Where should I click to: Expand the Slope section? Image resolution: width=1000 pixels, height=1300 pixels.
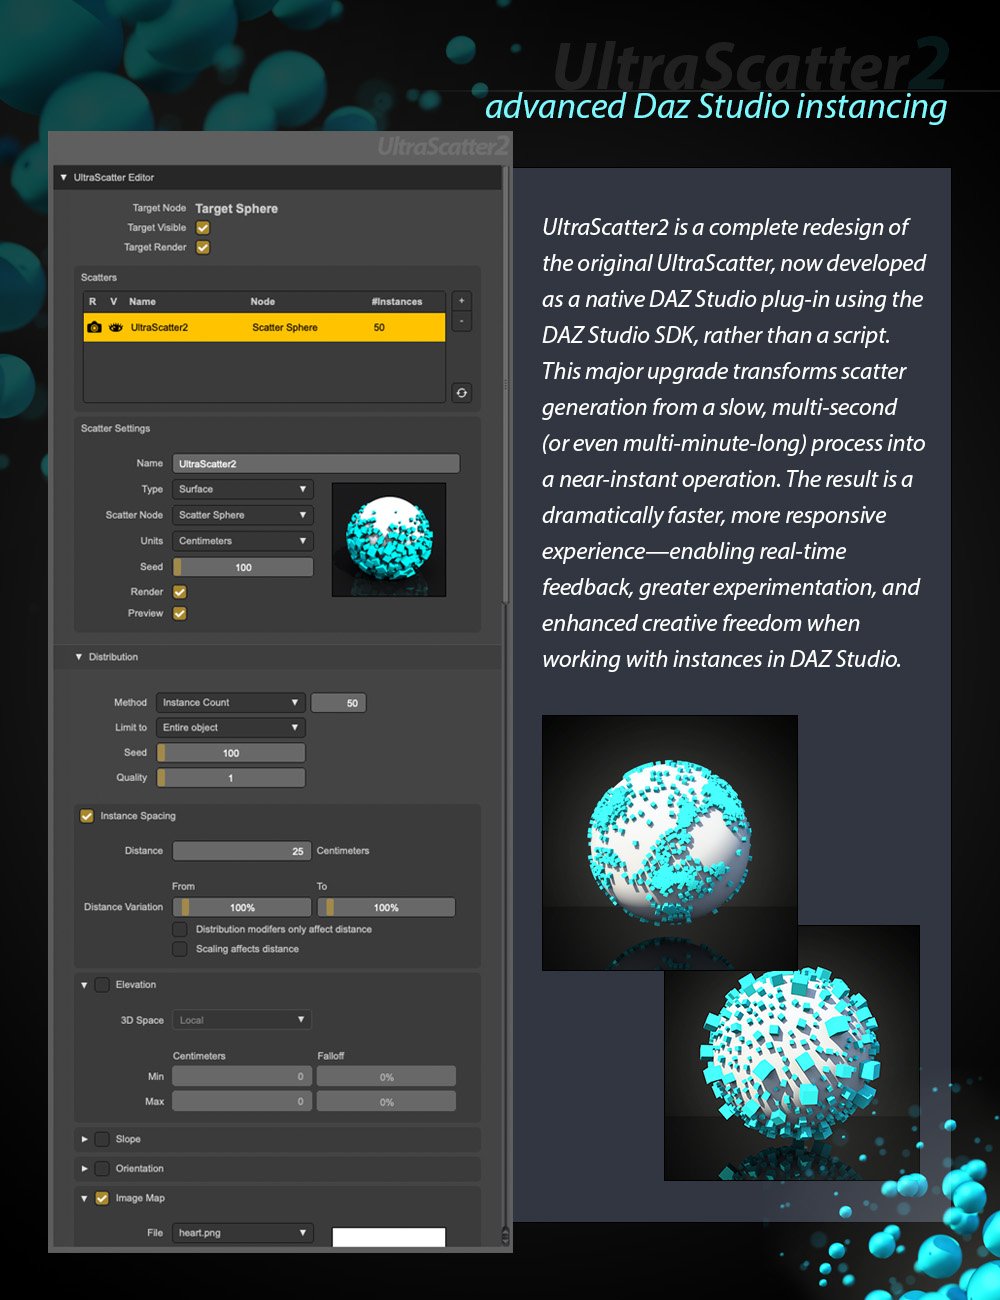(x=85, y=1139)
